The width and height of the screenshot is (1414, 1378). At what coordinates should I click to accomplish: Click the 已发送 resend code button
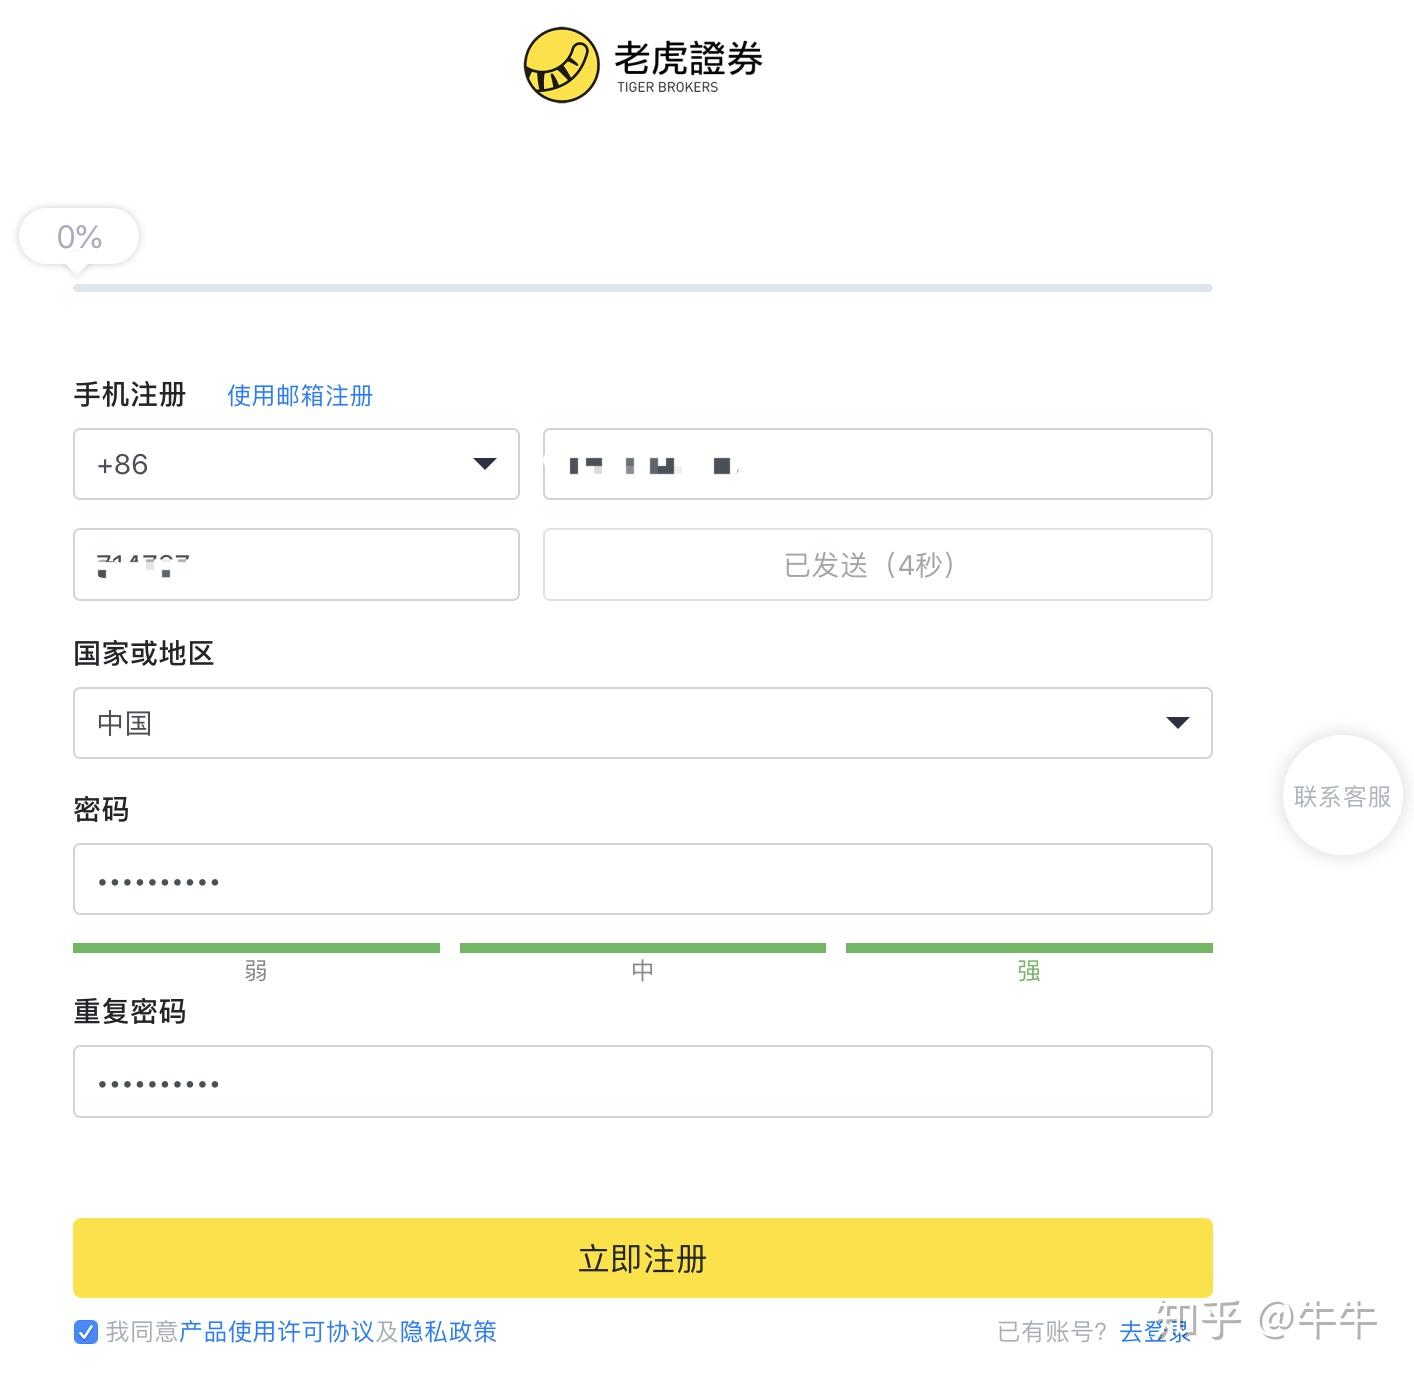tap(878, 565)
